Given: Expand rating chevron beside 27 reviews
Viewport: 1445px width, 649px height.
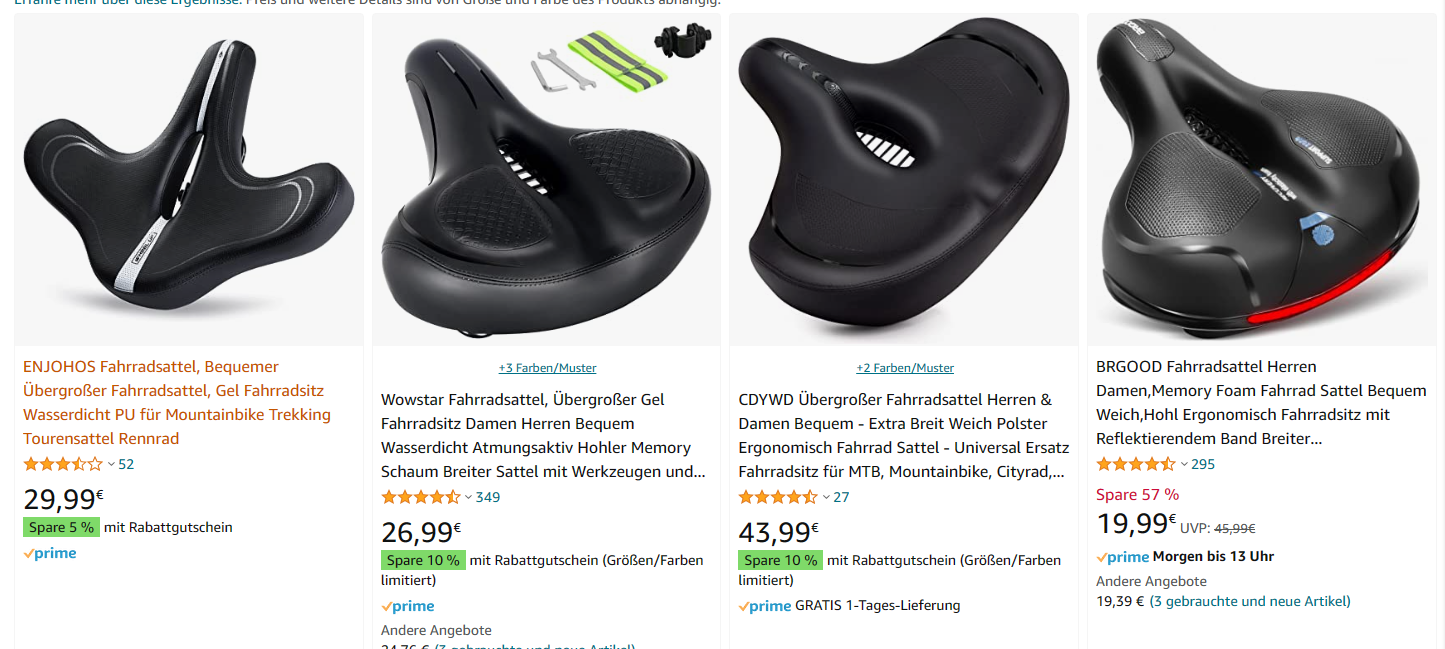Looking at the screenshot, I should coord(826,498).
